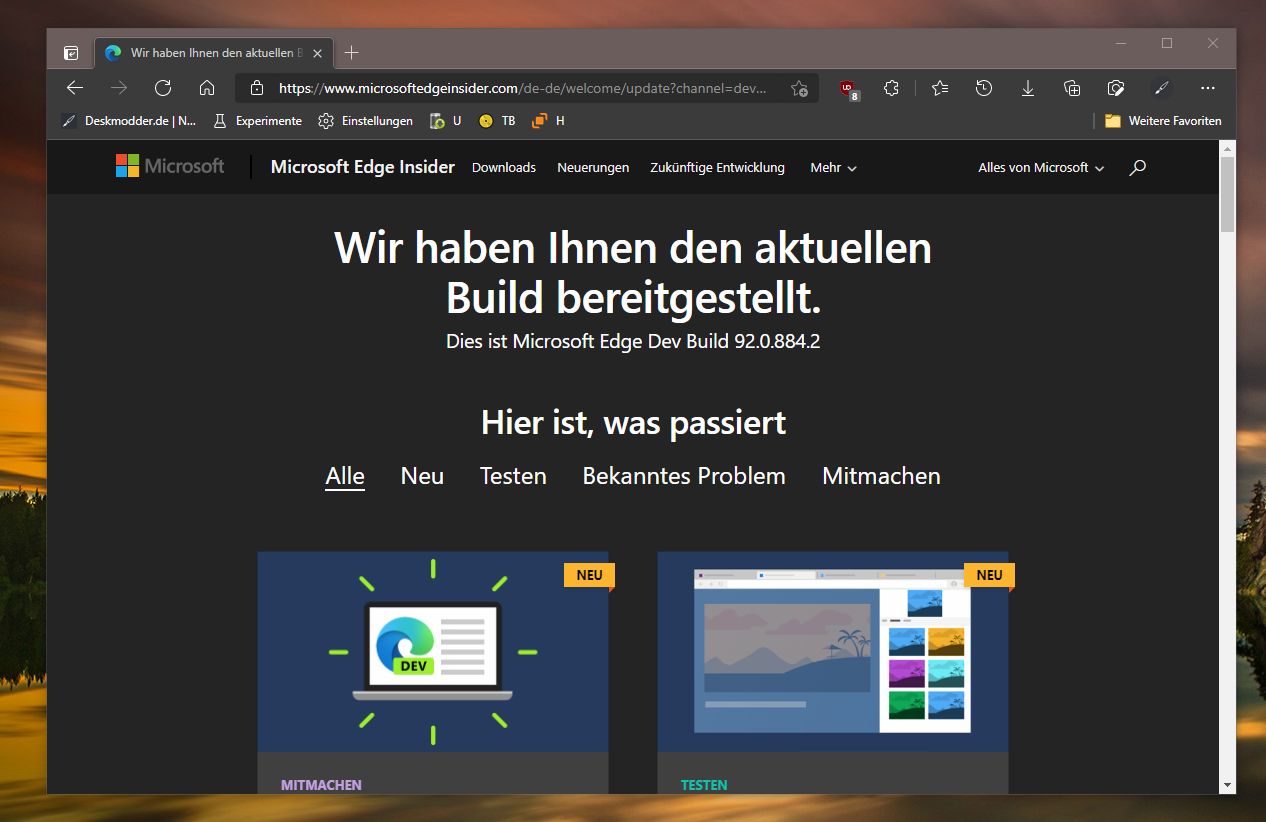The image size is (1266, 822).
Task: Open the Extensions puzzle icon
Action: click(x=892, y=88)
